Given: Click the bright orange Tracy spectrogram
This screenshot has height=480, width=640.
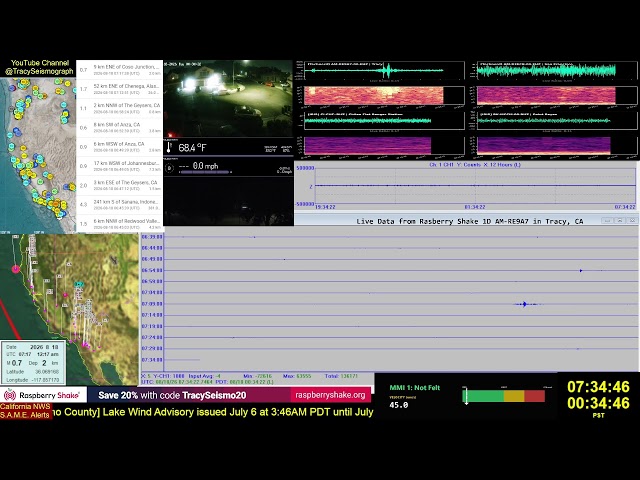Looking at the screenshot, I should click(373, 96).
